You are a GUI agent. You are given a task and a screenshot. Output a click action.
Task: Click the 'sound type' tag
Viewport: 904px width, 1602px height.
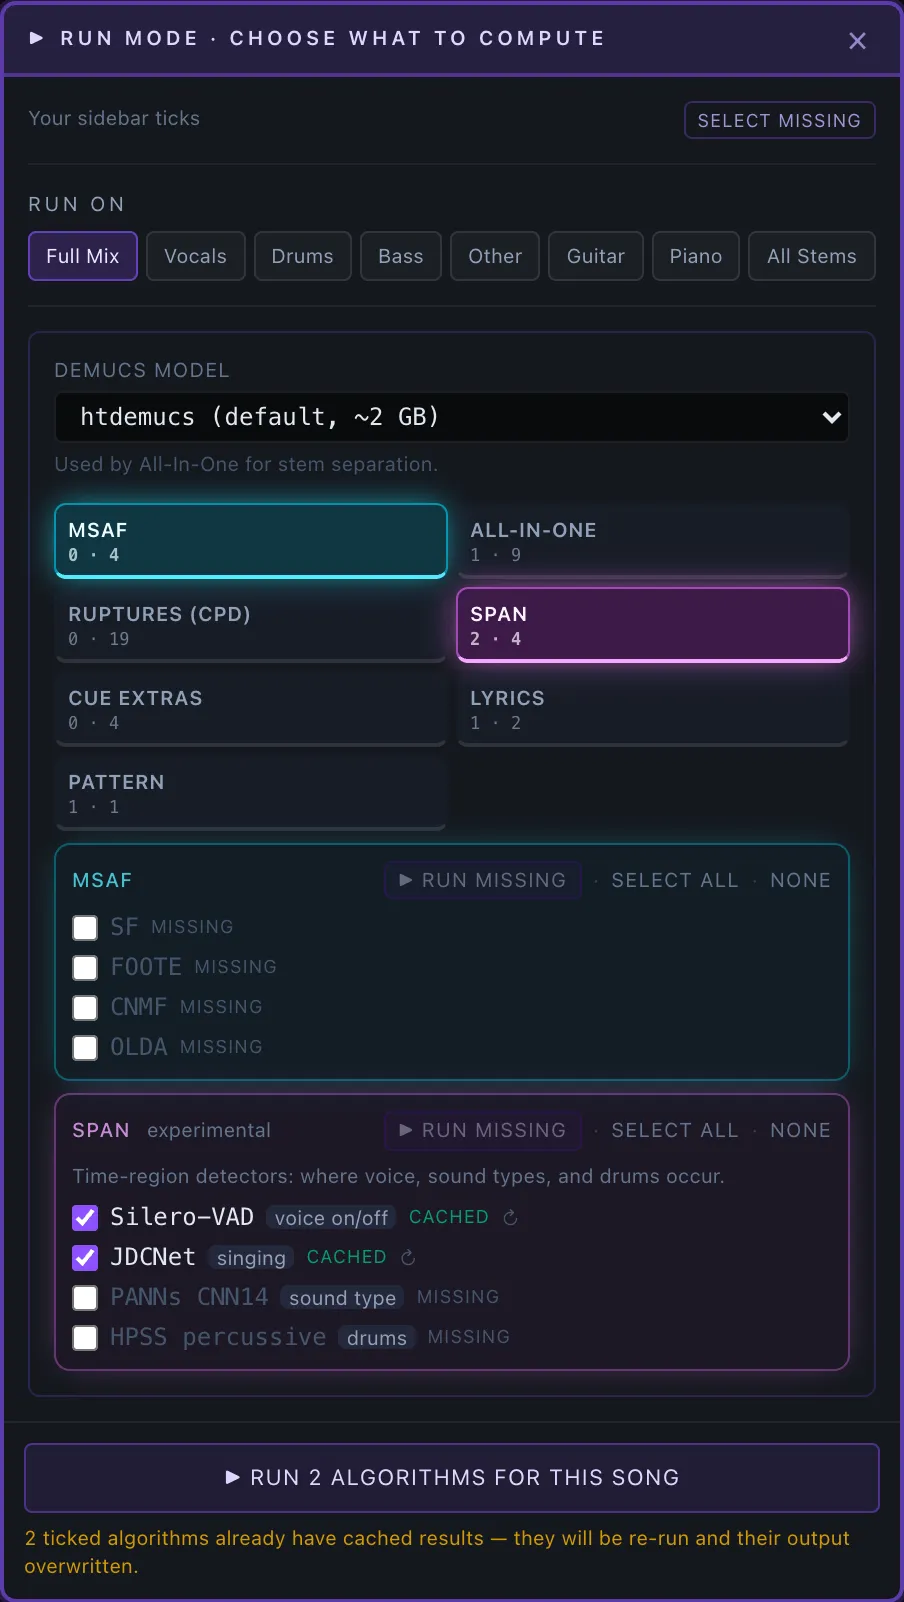(342, 1297)
